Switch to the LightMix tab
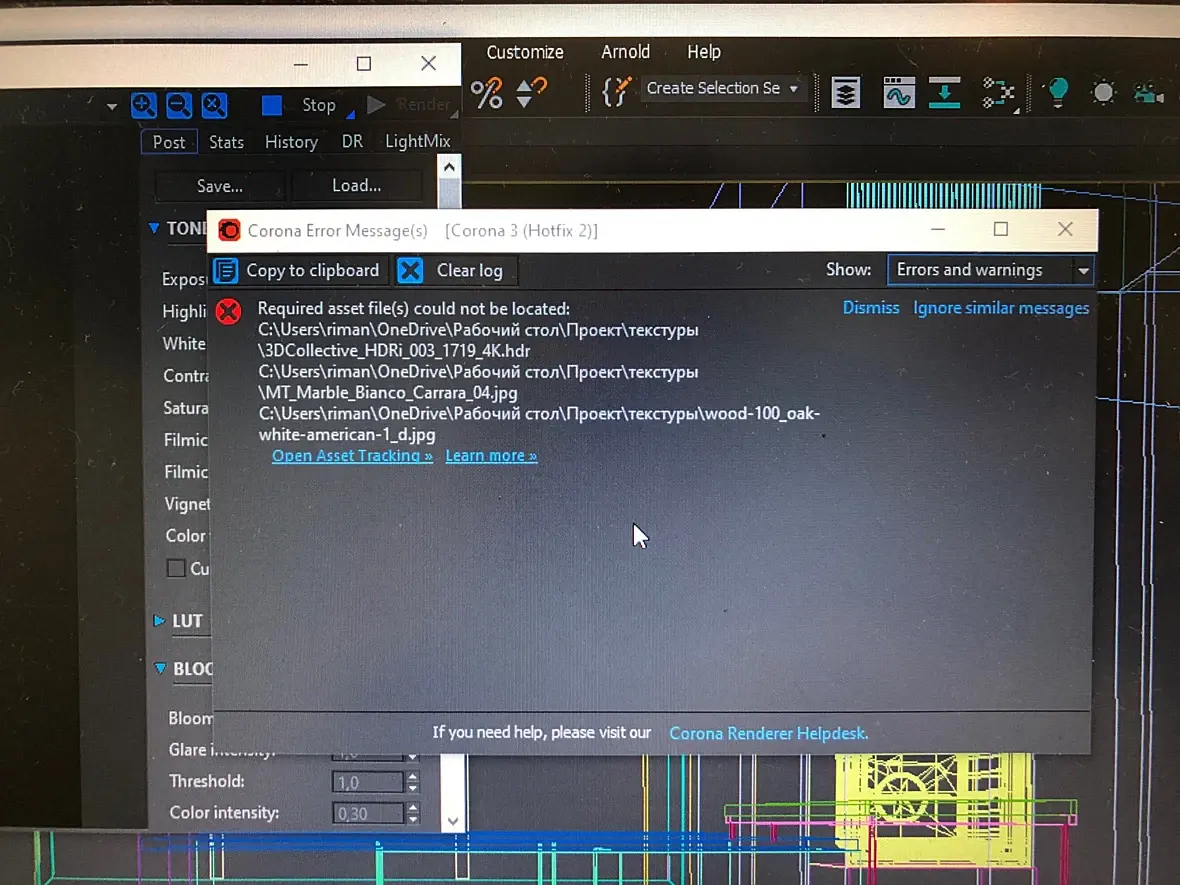Viewport: 1180px width, 885px height. [418, 141]
